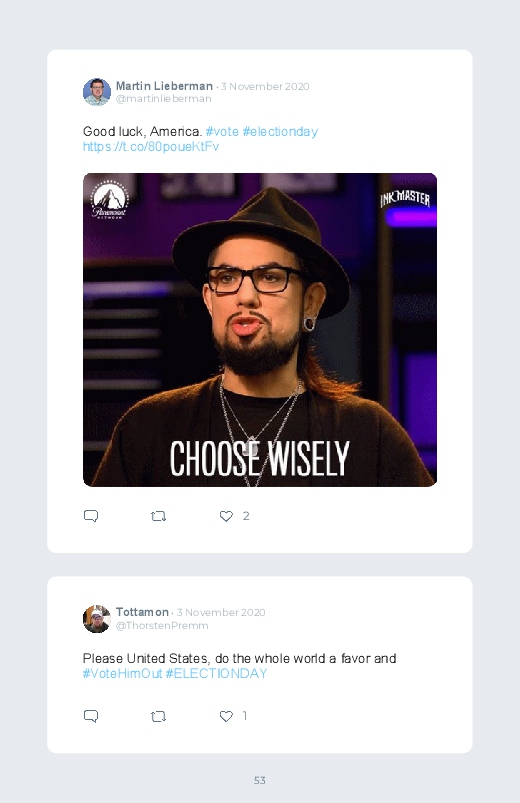This screenshot has height=803, width=520.
Task: Click Martin Lieberman's display name
Action: point(164,86)
